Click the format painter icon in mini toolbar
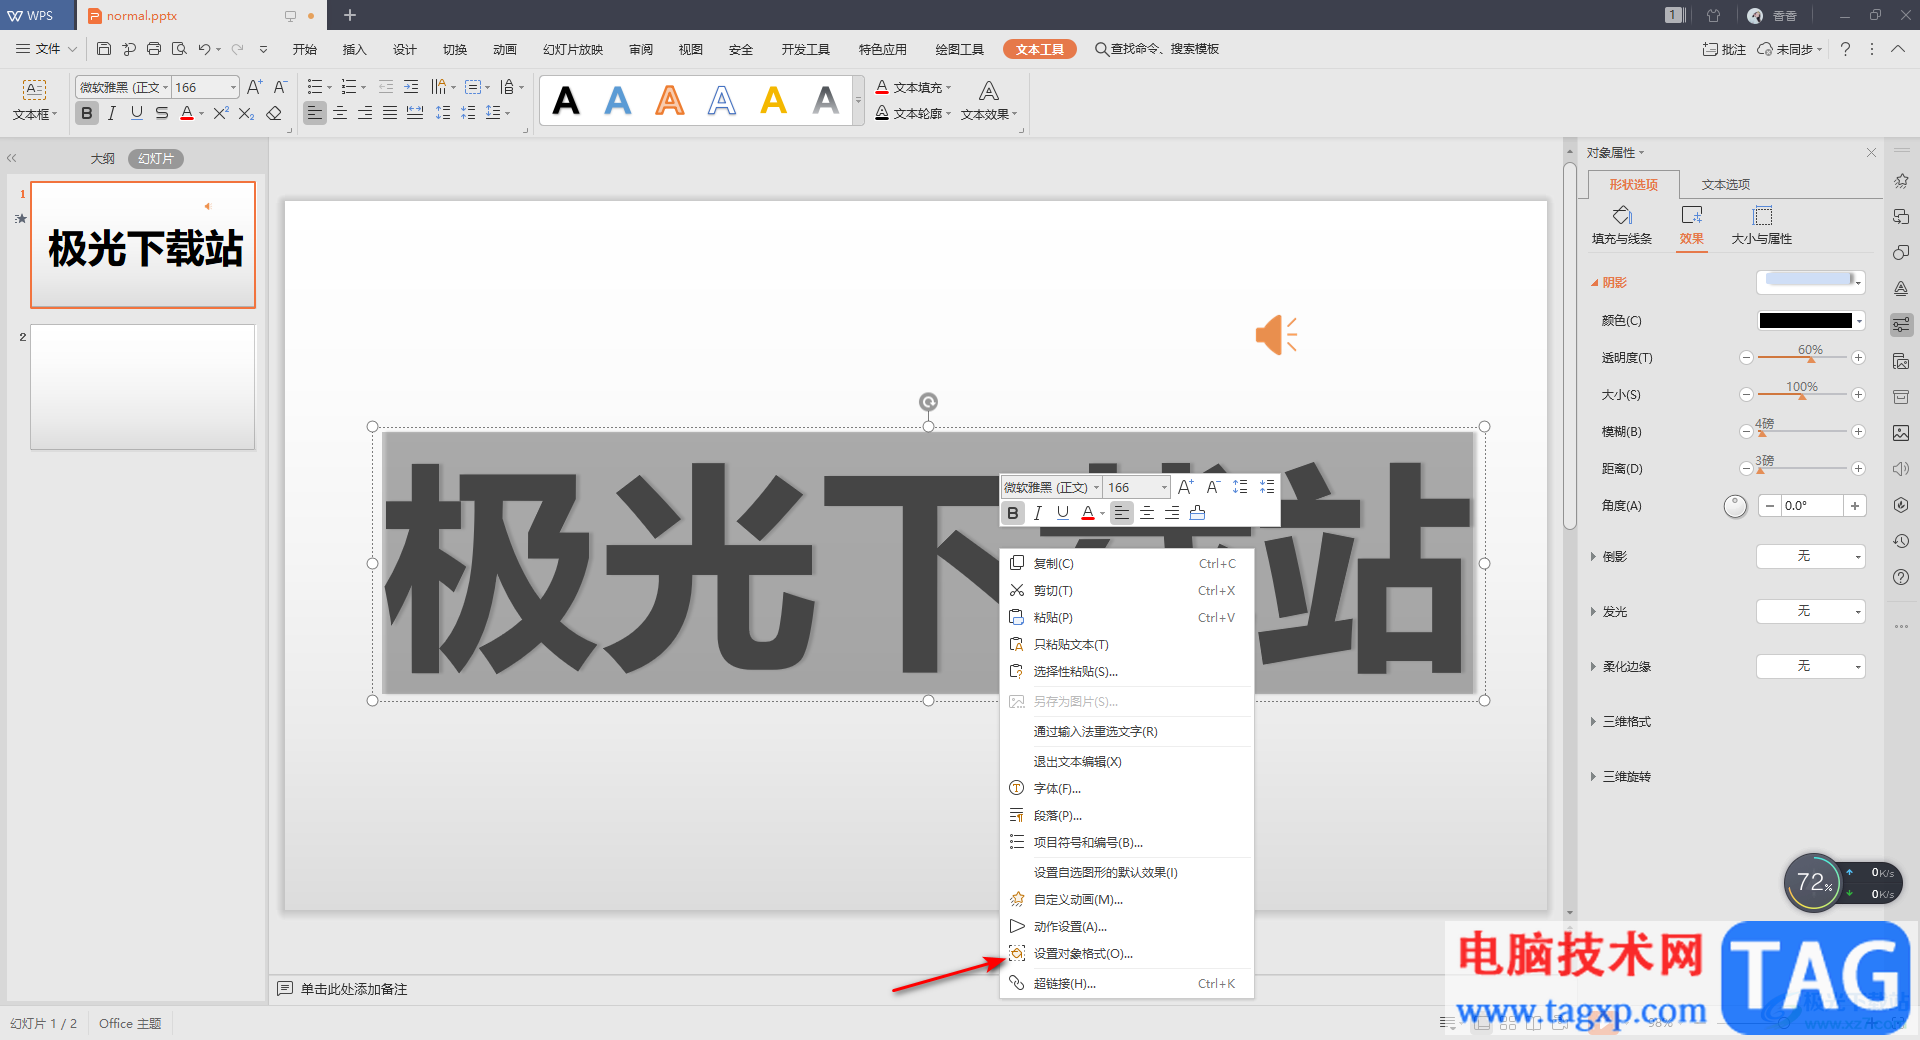Viewport: 1920px width, 1040px height. pyautogui.click(x=1197, y=513)
